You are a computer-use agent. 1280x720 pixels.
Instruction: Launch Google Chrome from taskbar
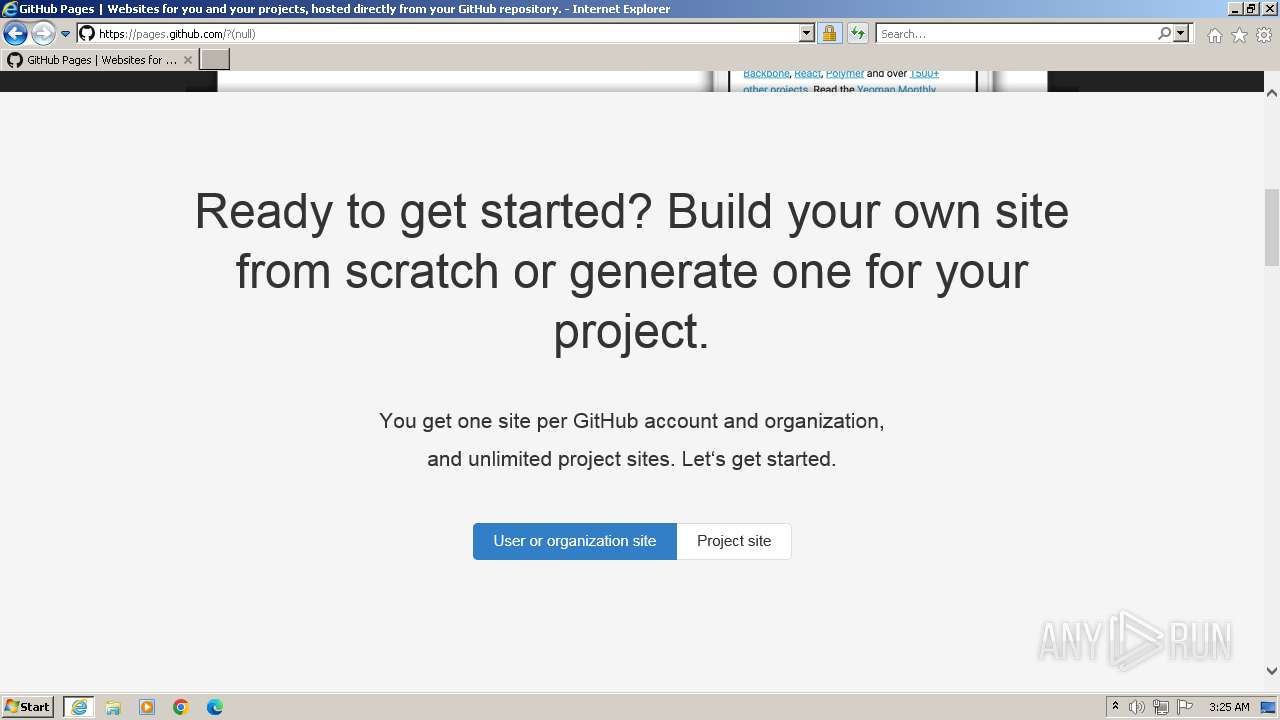(x=181, y=707)
